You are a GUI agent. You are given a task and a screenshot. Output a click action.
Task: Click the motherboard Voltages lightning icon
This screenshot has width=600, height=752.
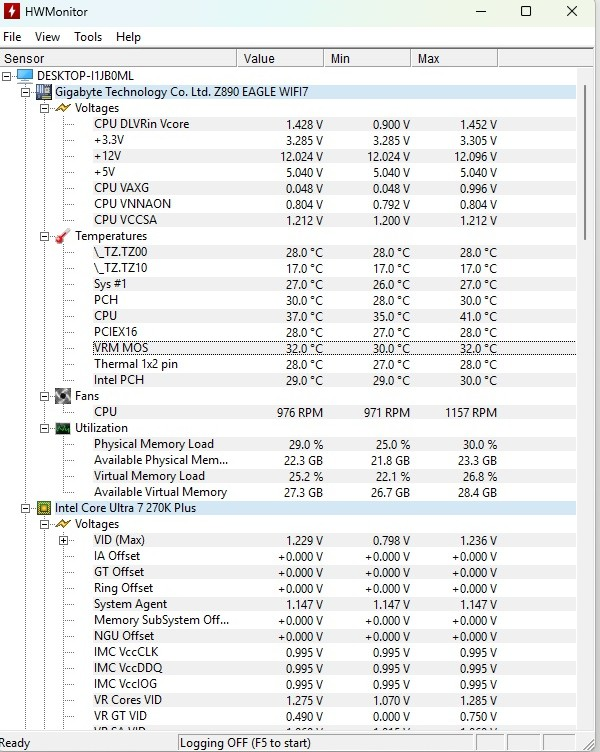(63, 108)
